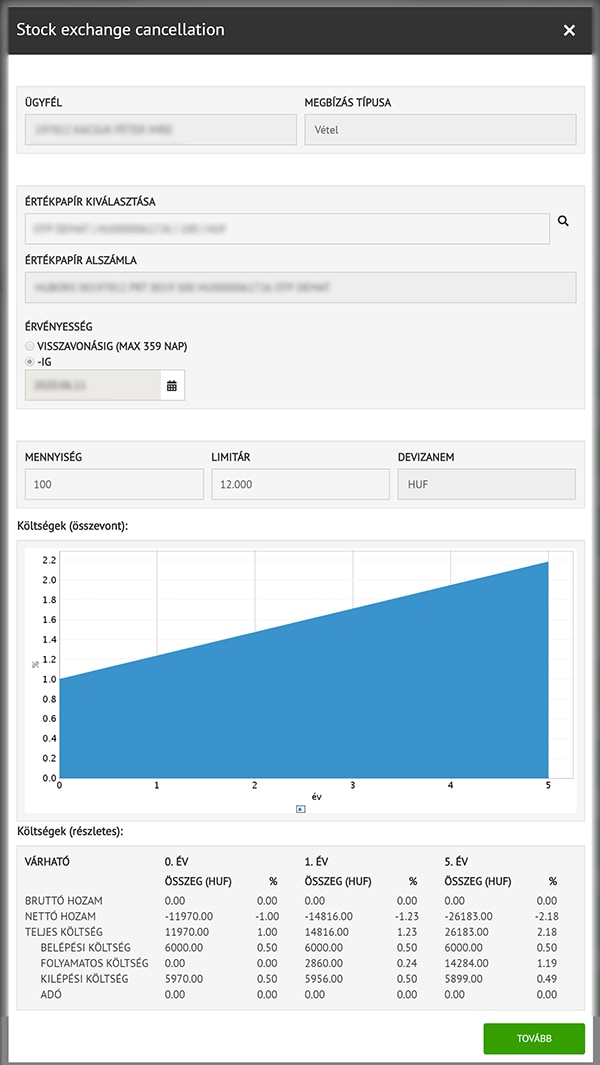600x1065 pixels.
Task: Open the Megbízás típusa Vétel field
Action: [x=440, y=130]
